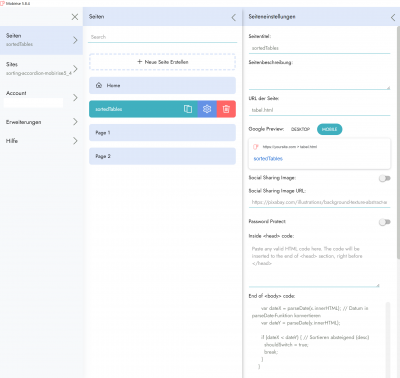
Task: Collapse the Seiteneinstellungen panel with back arrow
Action: pos(393,17)
